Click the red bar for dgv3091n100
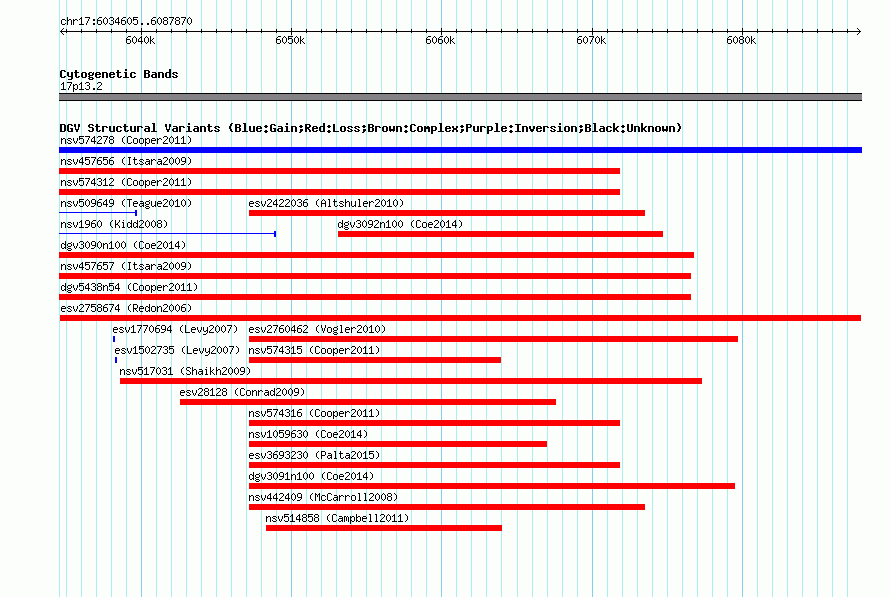 (492, 486)
